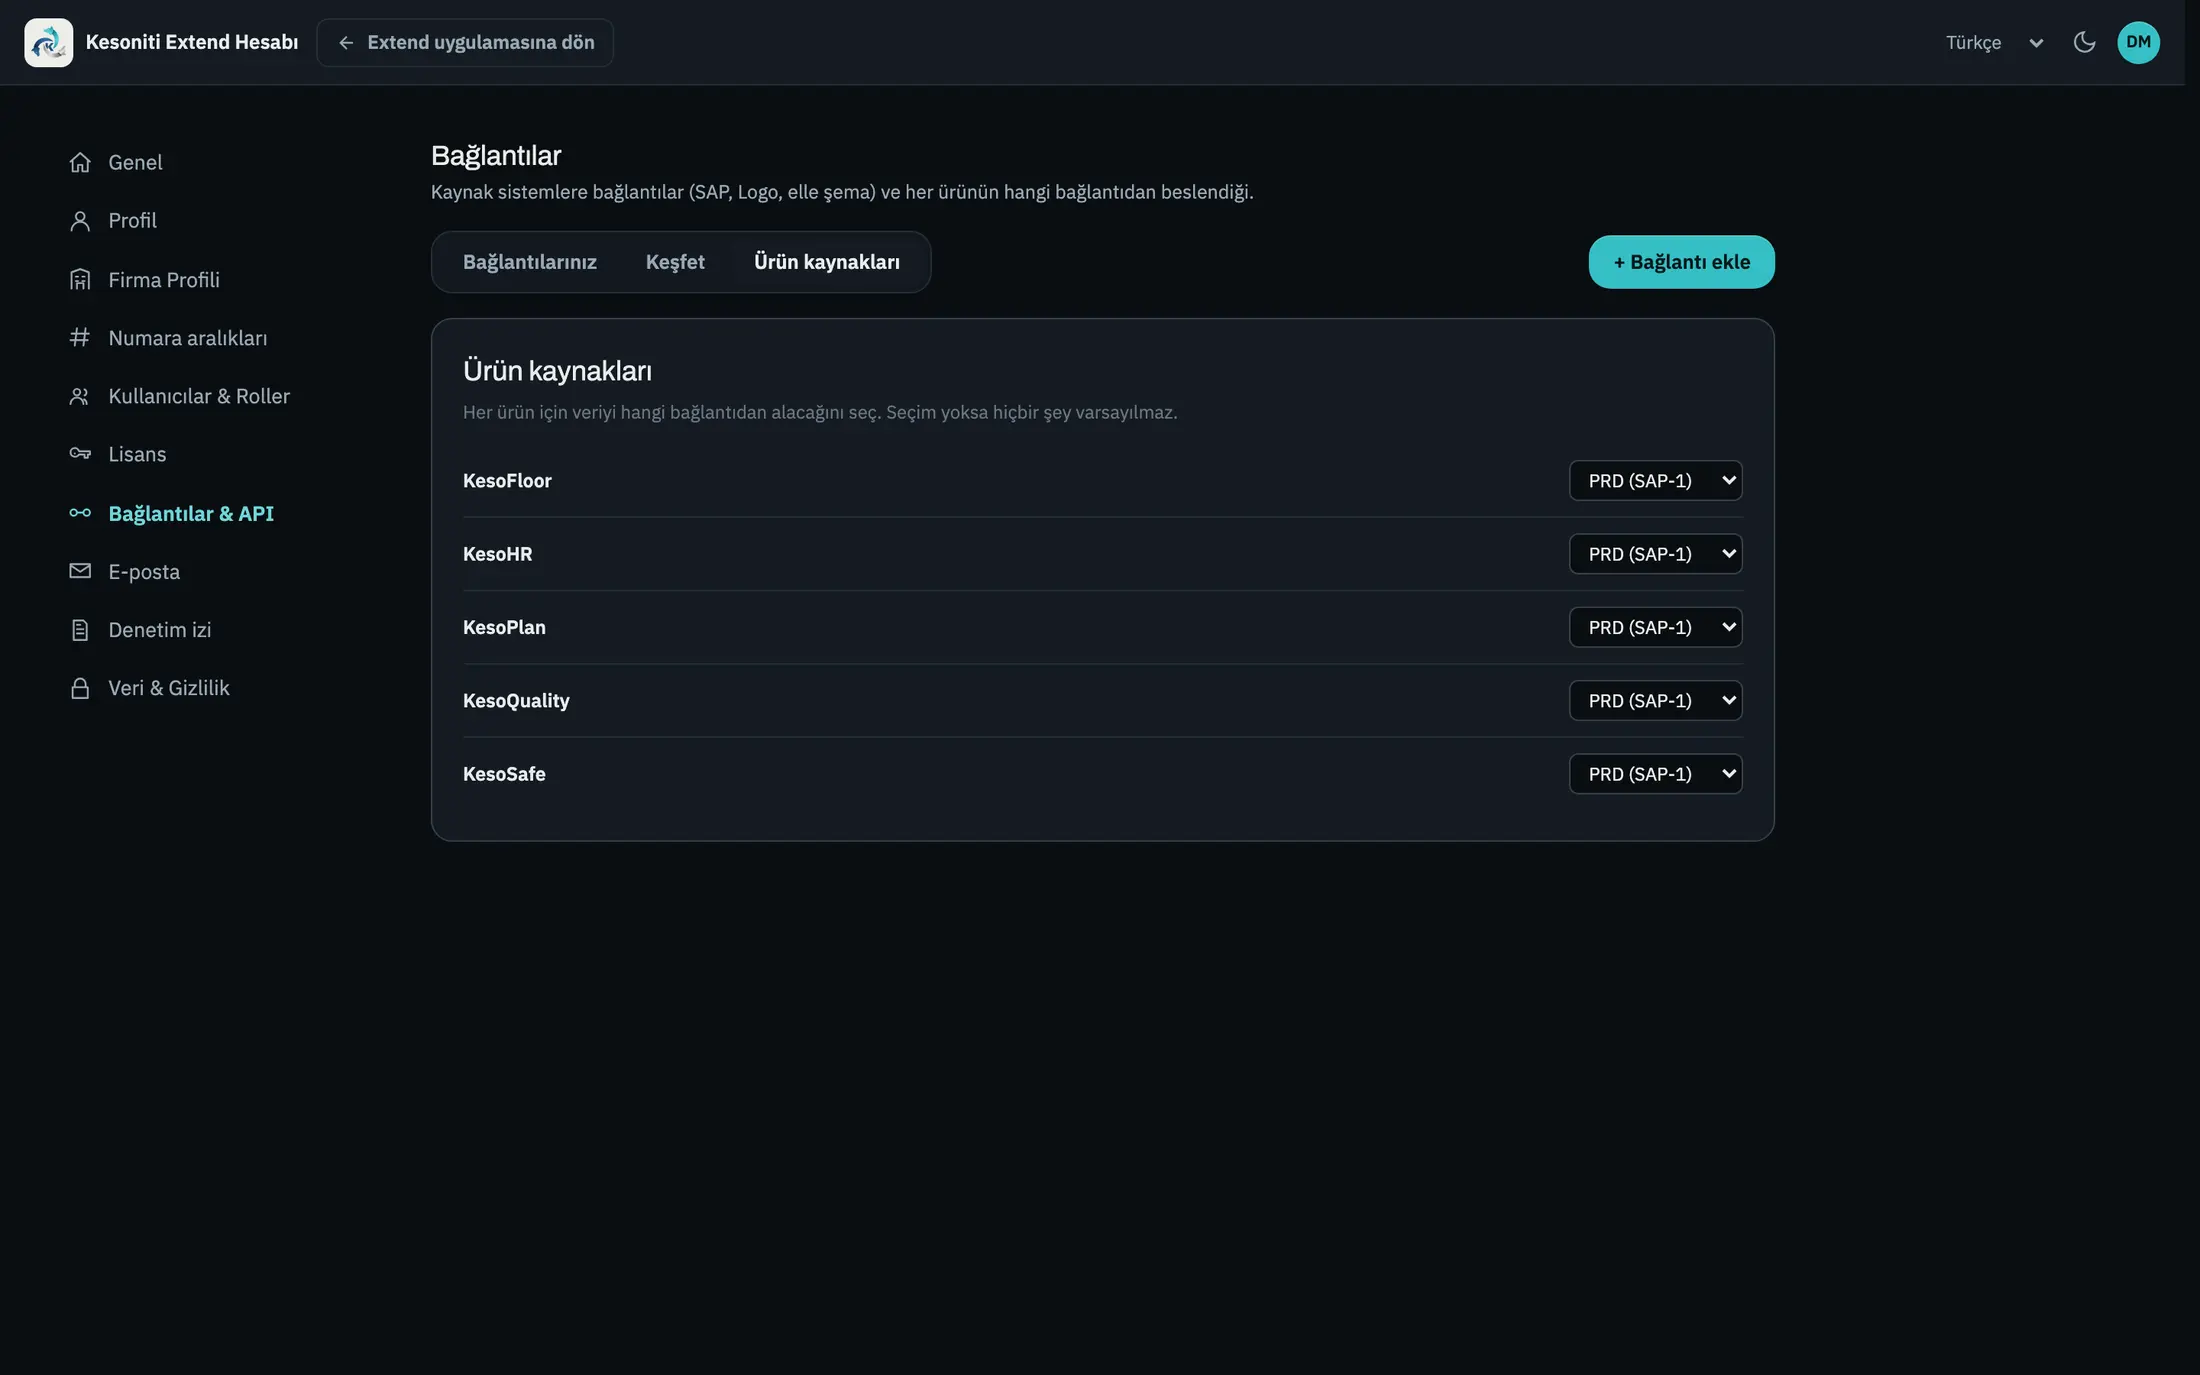Click the KesoPlan product name

504,627
